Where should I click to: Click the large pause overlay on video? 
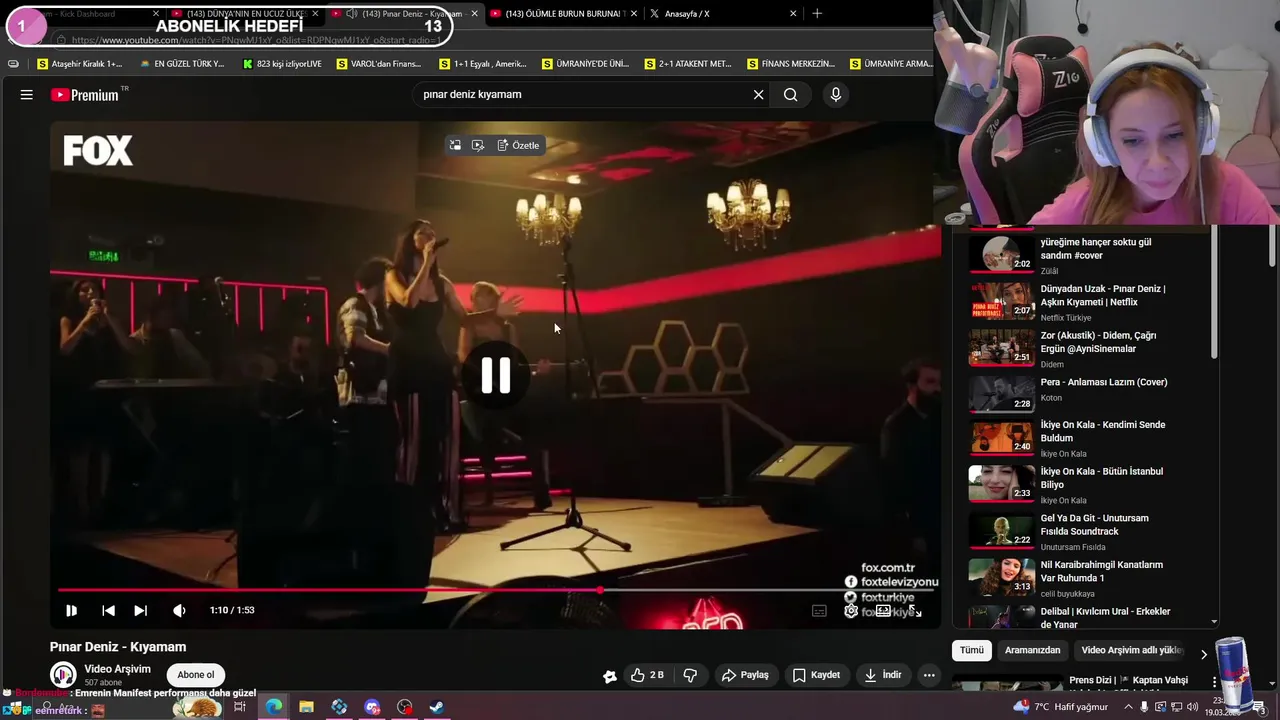tap(496, 376)
